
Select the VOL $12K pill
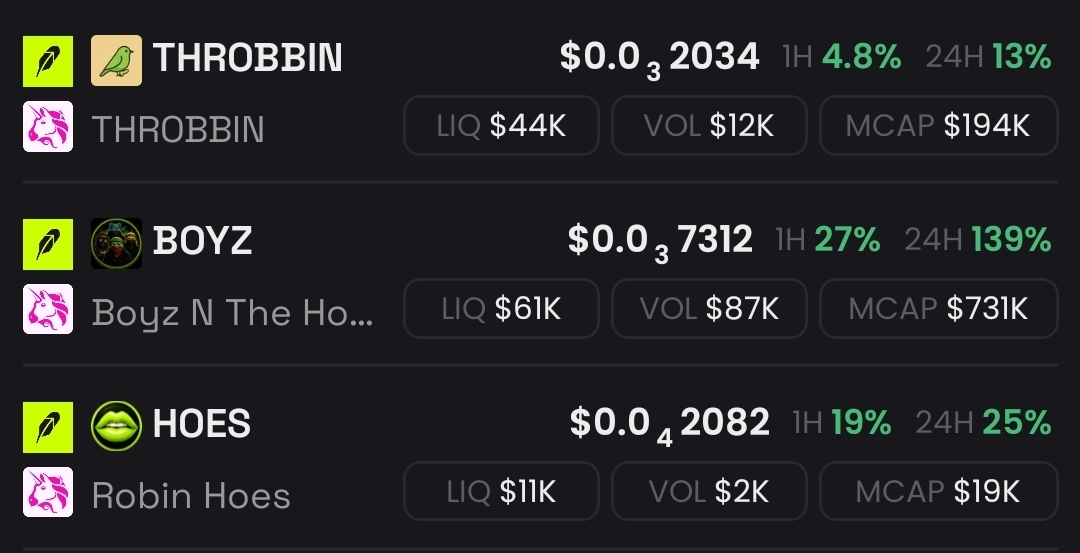[x=709, y=125]
